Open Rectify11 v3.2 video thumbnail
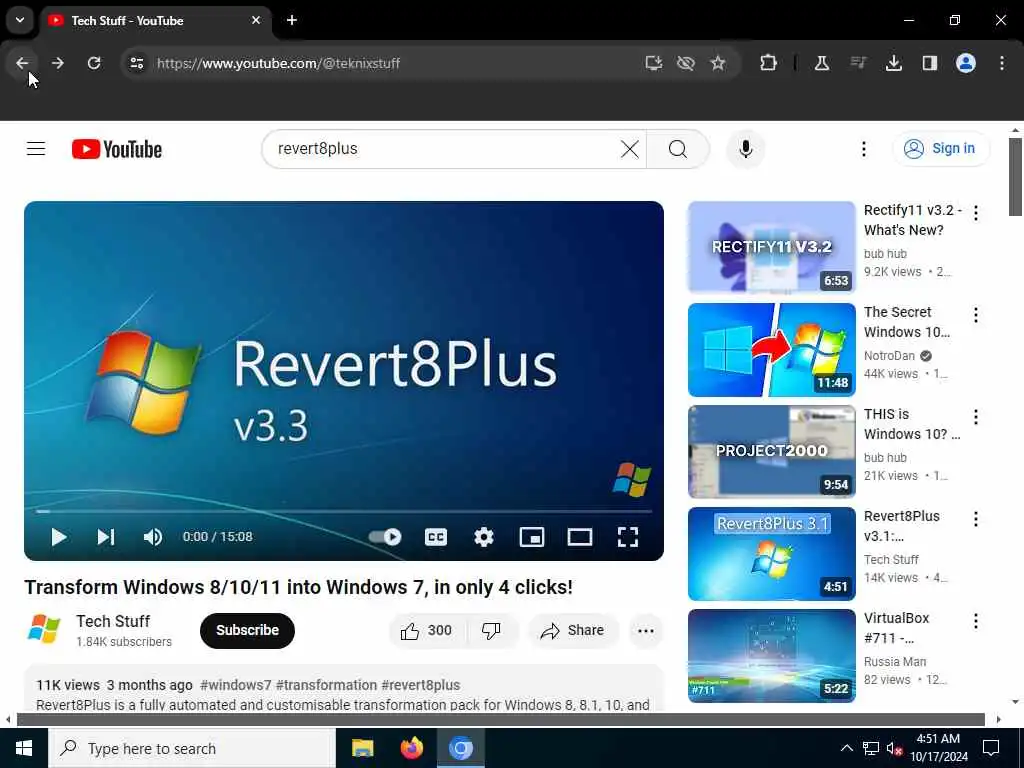The width and height of the screenshot is (1024, 768). (771, 248)
